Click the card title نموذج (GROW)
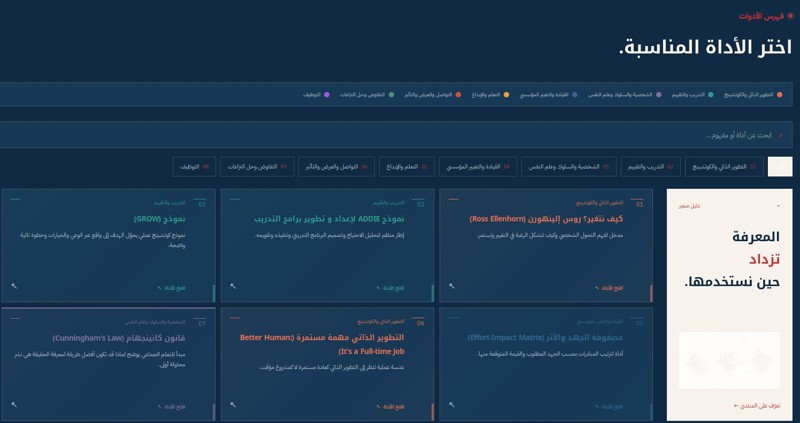The height and width of the screenshot is (423, 800). 160,219
